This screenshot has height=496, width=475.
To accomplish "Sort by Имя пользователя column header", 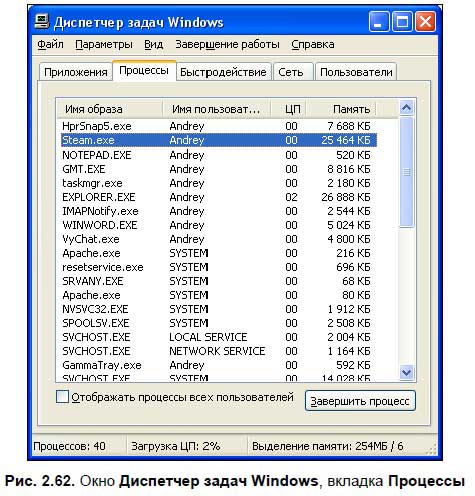I will (216, 109).
